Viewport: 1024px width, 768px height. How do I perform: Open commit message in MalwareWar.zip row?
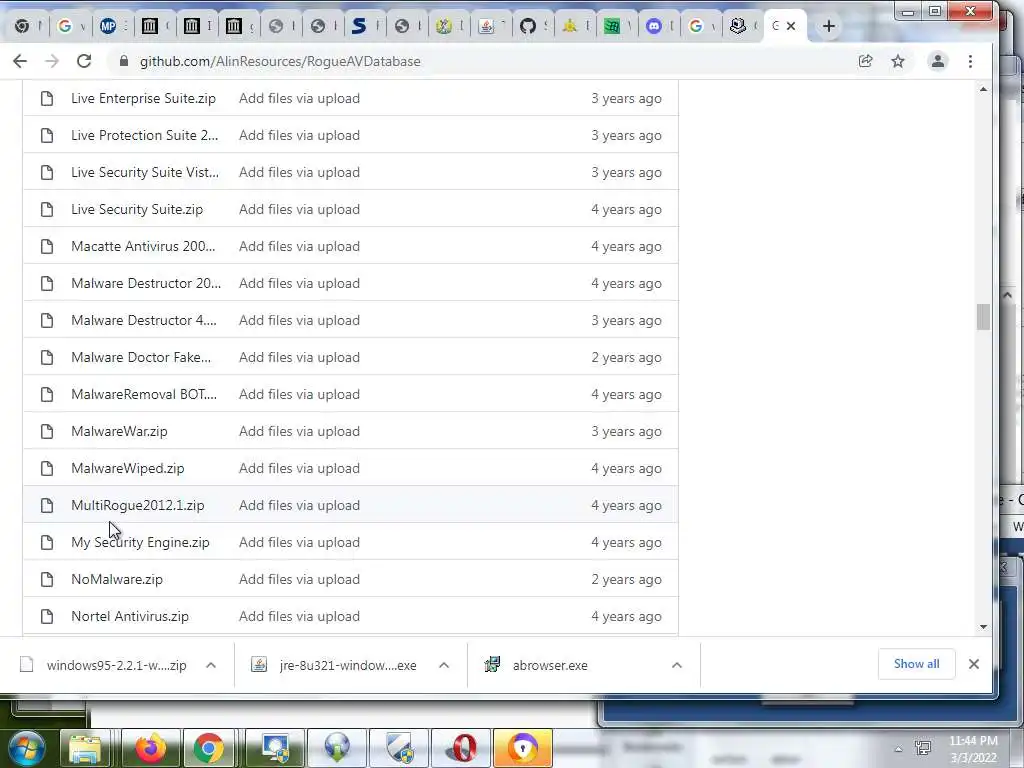(x=299, y=432)
